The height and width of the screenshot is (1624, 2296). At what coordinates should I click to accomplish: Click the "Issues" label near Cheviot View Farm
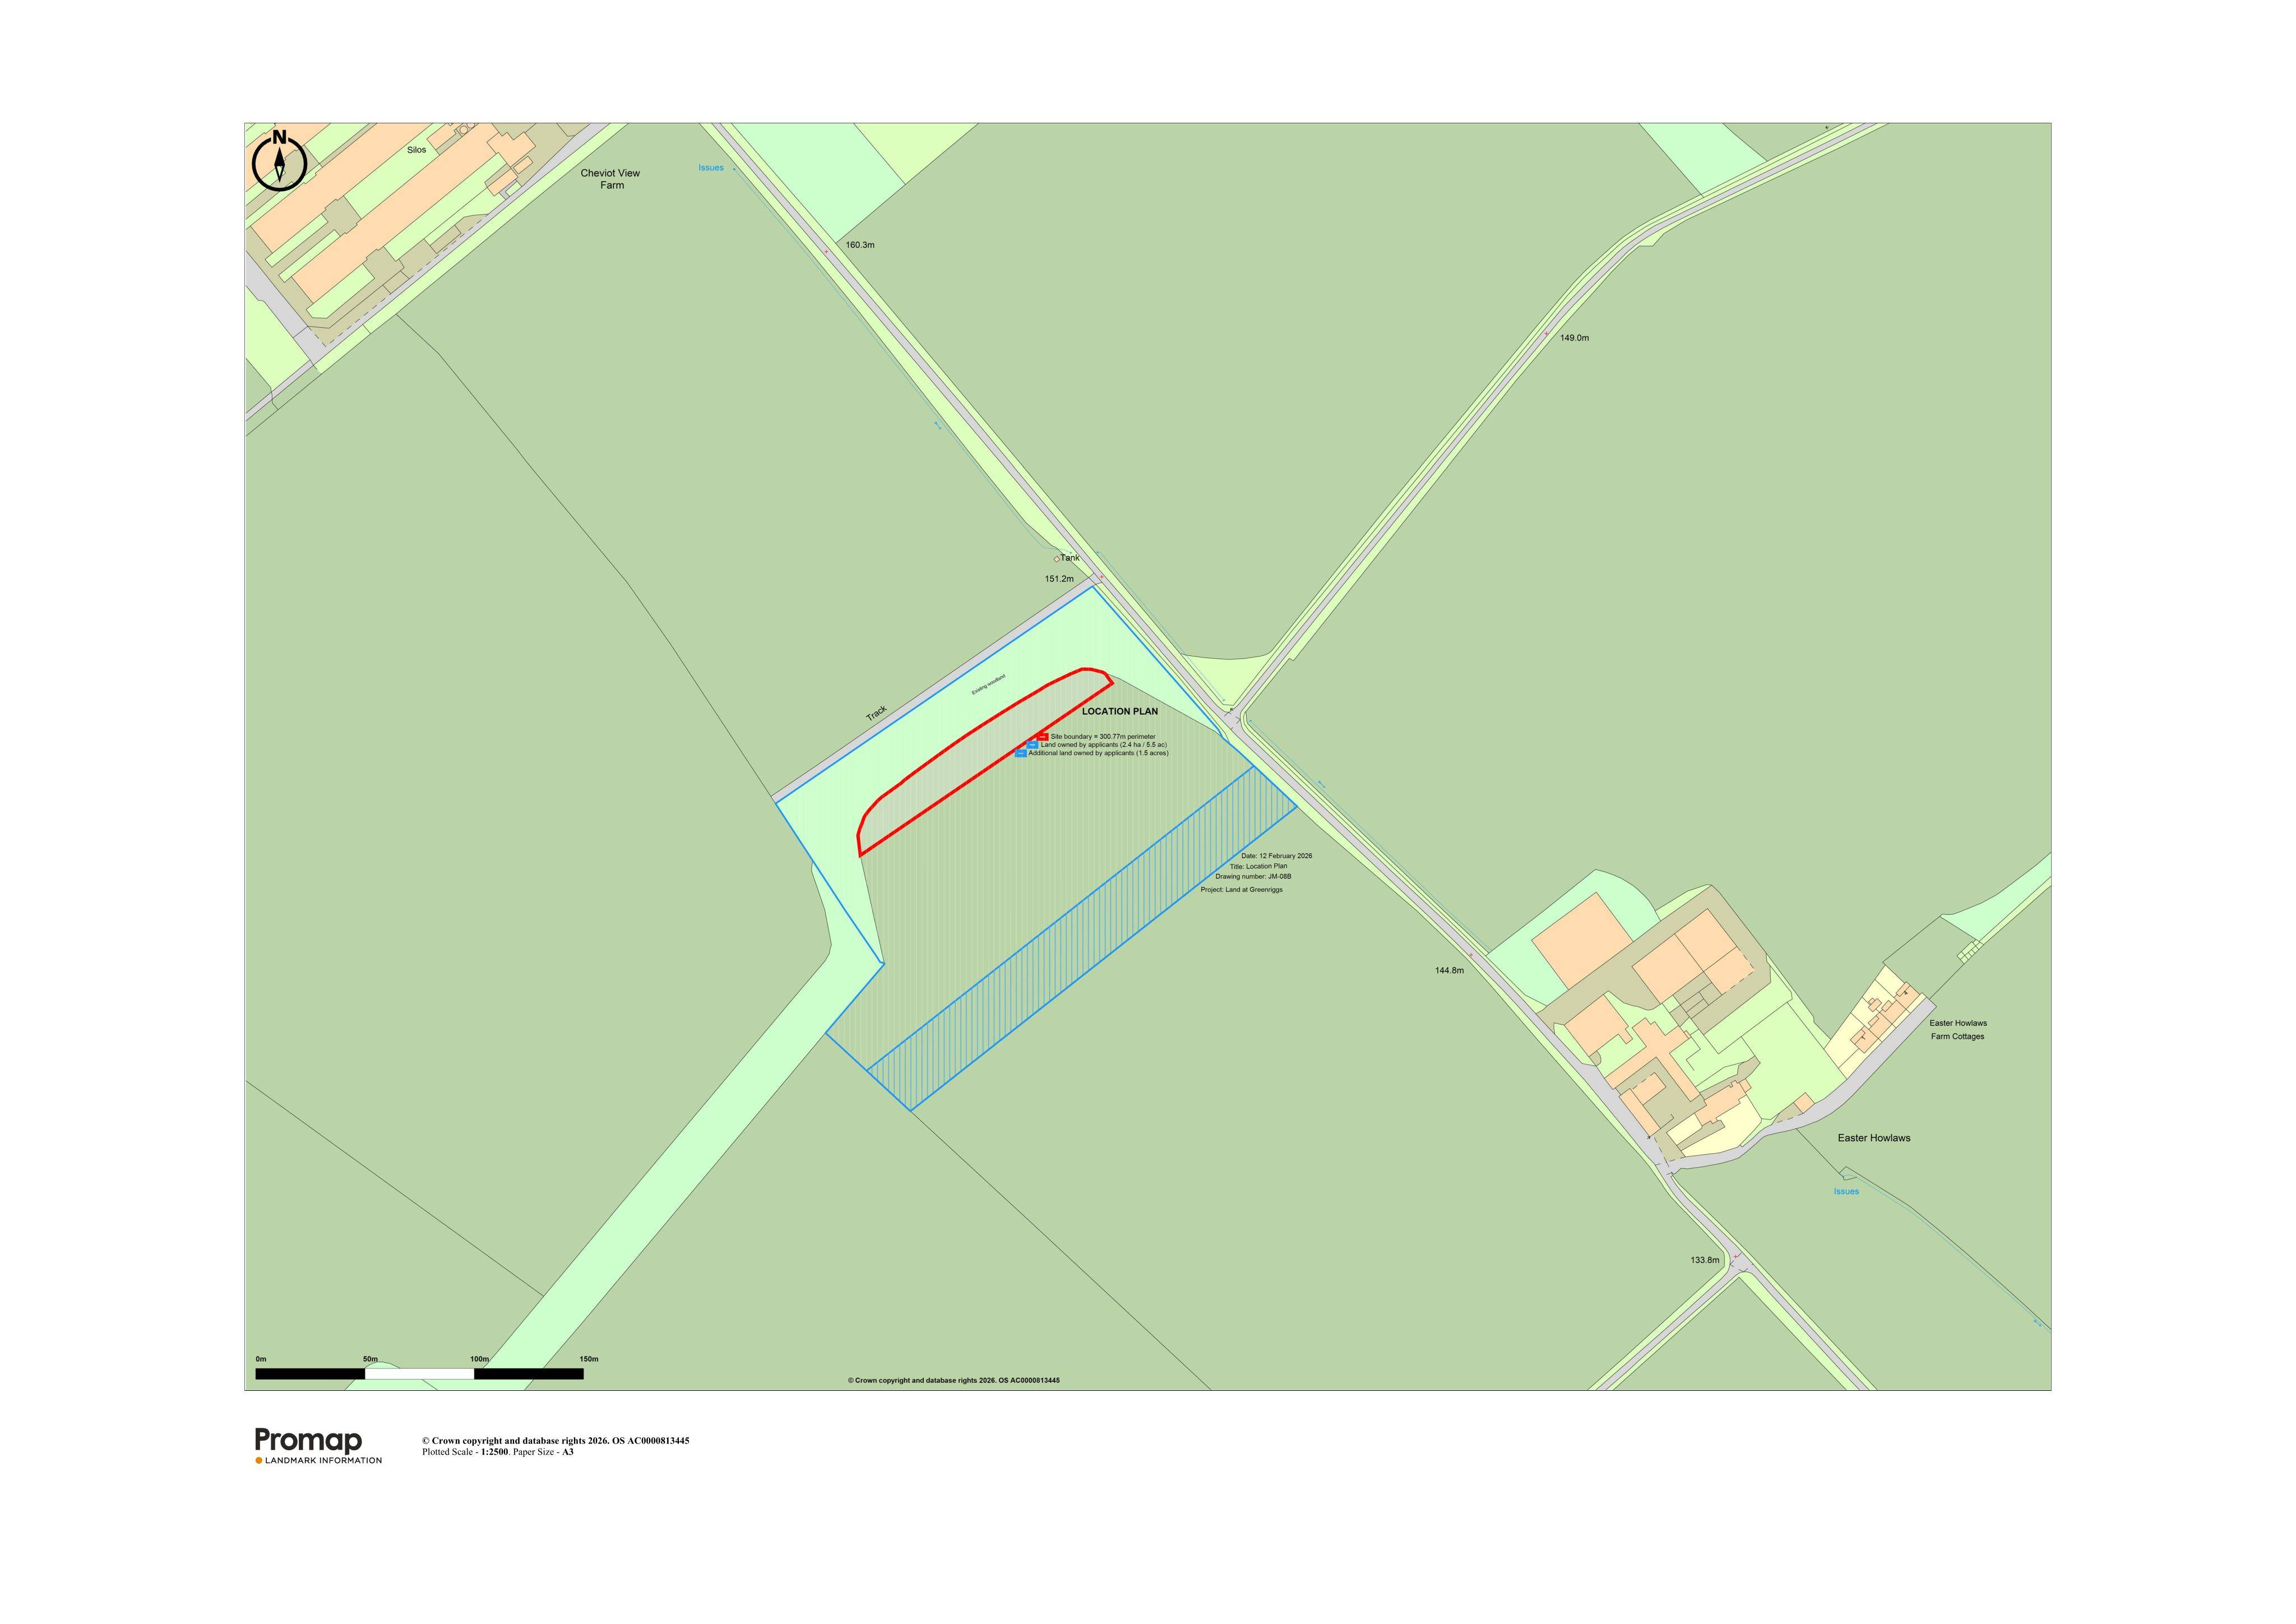click(x=711, y=168)
